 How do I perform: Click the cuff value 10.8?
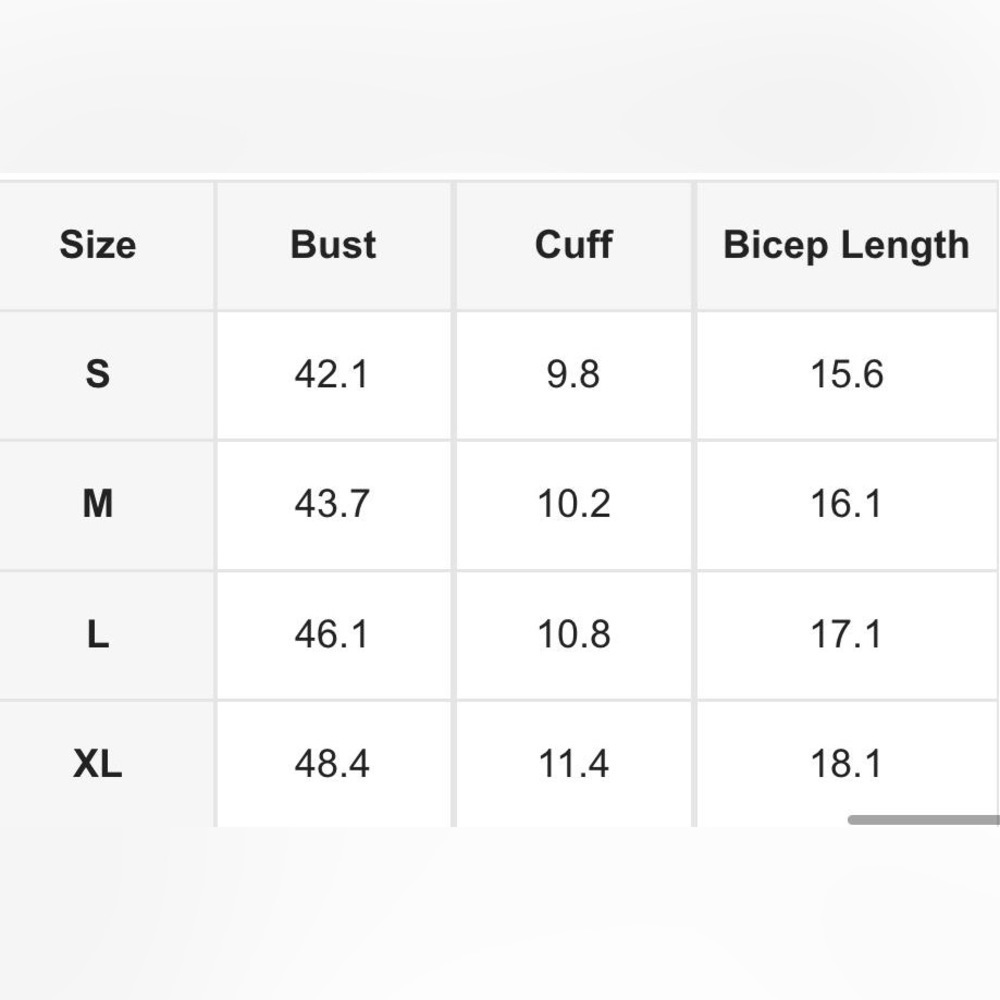point(573,634)
